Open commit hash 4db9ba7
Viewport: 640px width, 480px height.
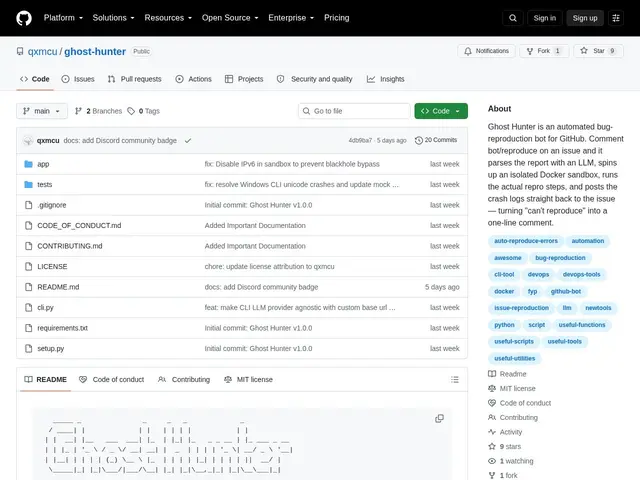(x=360, y=140)
